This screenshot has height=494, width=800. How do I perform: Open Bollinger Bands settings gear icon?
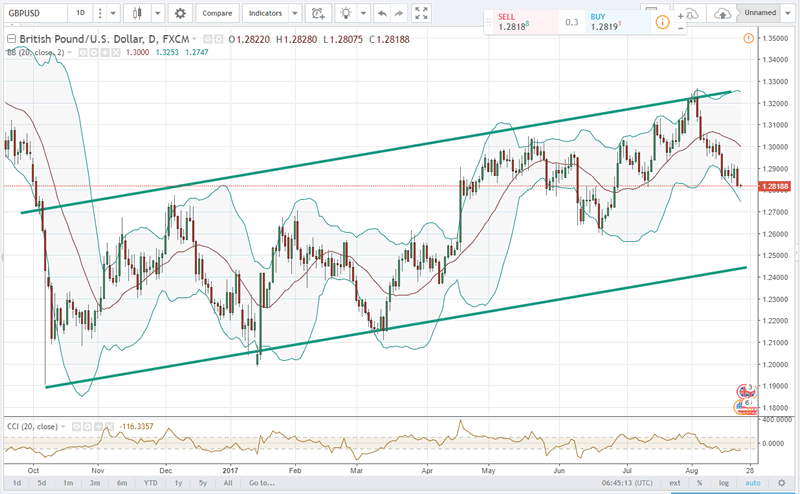point(94,53)
